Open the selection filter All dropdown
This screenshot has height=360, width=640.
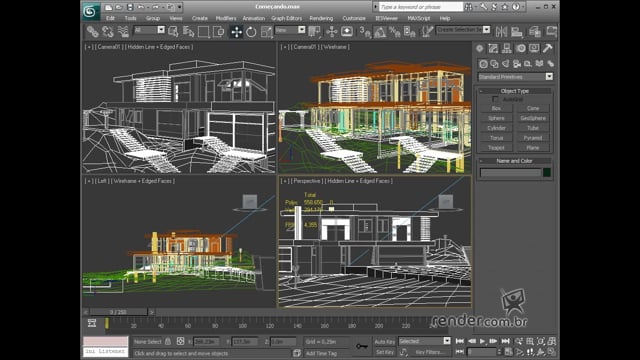[149, 30]
